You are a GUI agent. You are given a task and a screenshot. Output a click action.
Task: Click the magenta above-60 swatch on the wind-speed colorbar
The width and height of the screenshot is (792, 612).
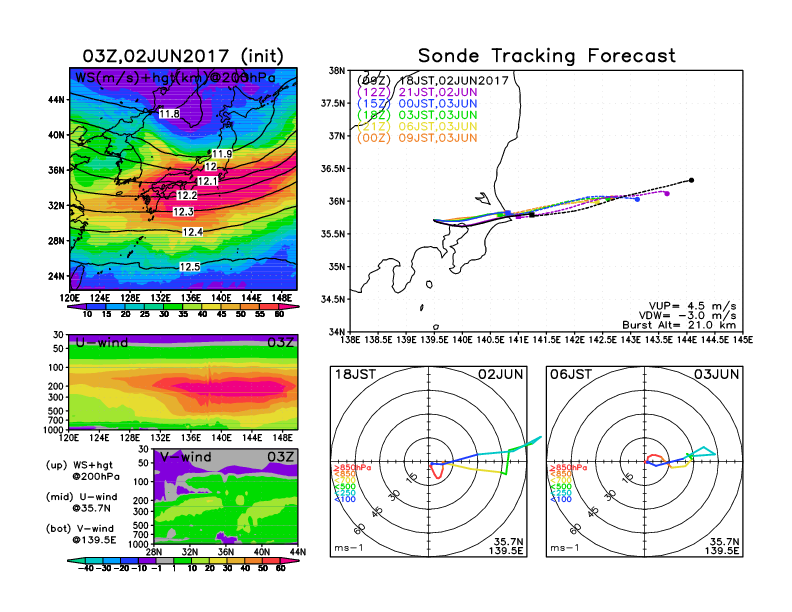[x=290, y=307]
